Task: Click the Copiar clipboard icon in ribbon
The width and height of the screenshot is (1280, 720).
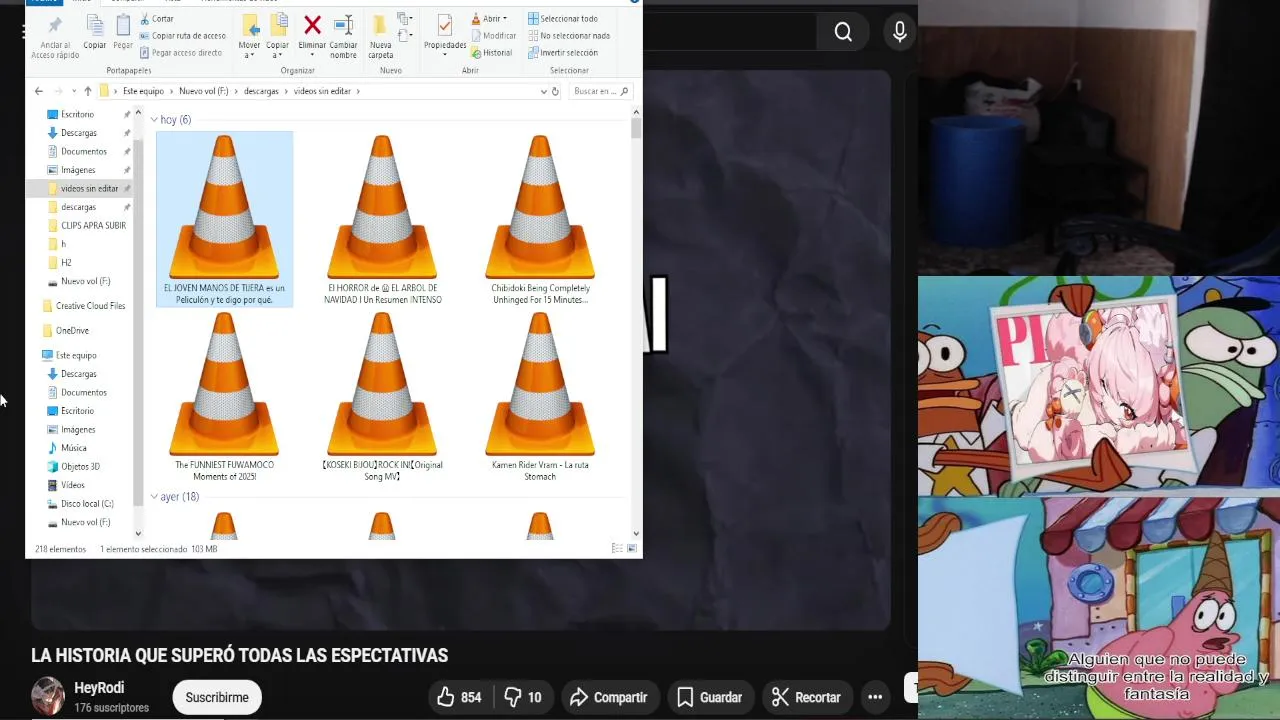Action: coord(95,26)
